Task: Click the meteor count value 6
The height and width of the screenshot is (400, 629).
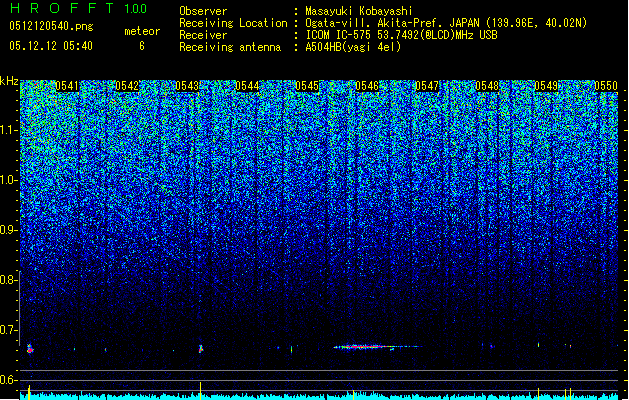Action: [x=142, y=46]
